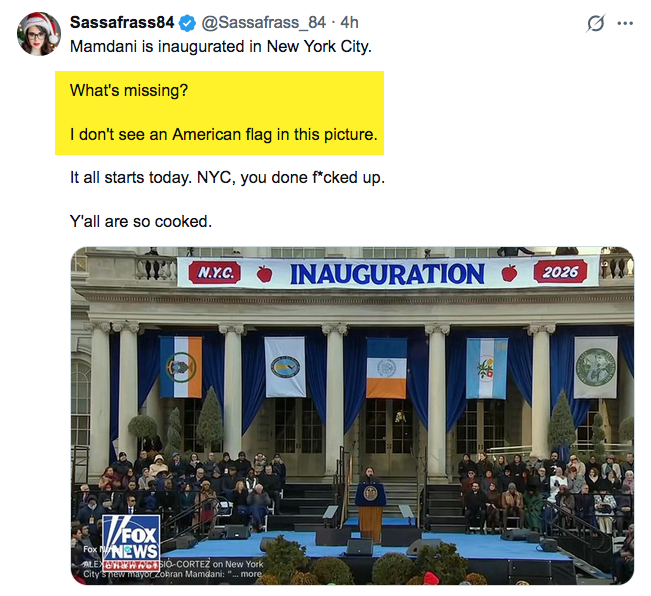Open the Sassafrass84 profile avatar
The width and height of the screenshot is (651, 596).
click(x=38, y=35)
